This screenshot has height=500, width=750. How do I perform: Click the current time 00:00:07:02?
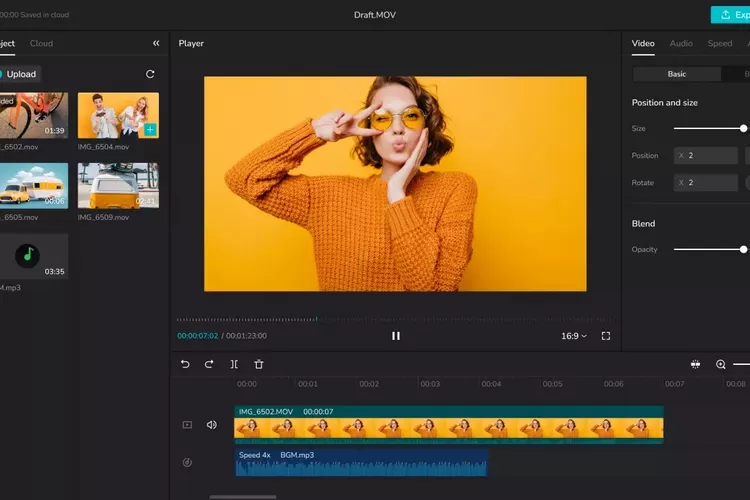[x=198, y=336]
